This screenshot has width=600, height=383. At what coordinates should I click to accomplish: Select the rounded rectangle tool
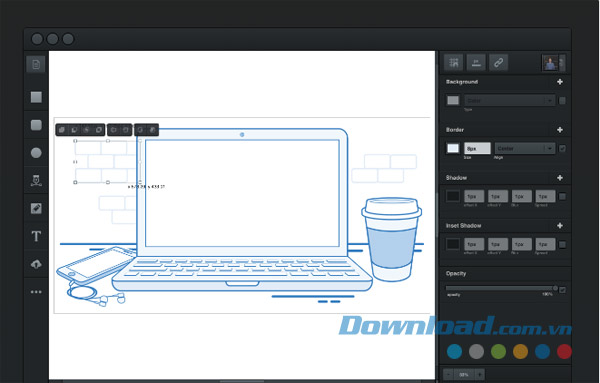(x=36, y=125)
